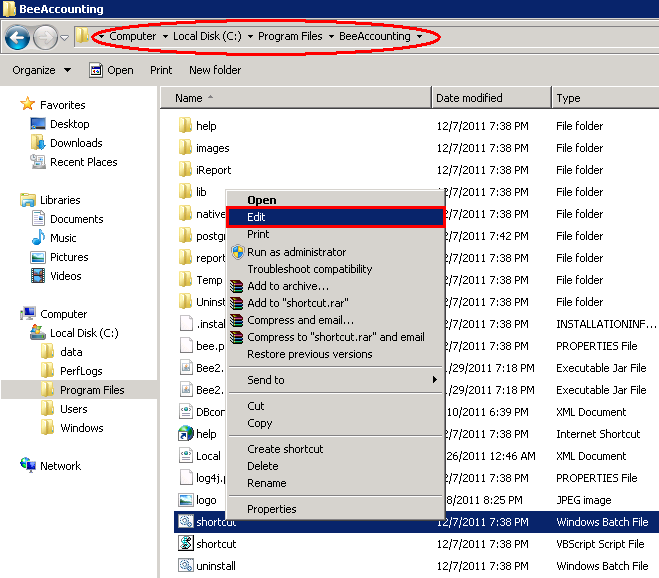This screenshot has height=578, width=659.
Task: Click the Temp folder icon
Action: point(185,280)
